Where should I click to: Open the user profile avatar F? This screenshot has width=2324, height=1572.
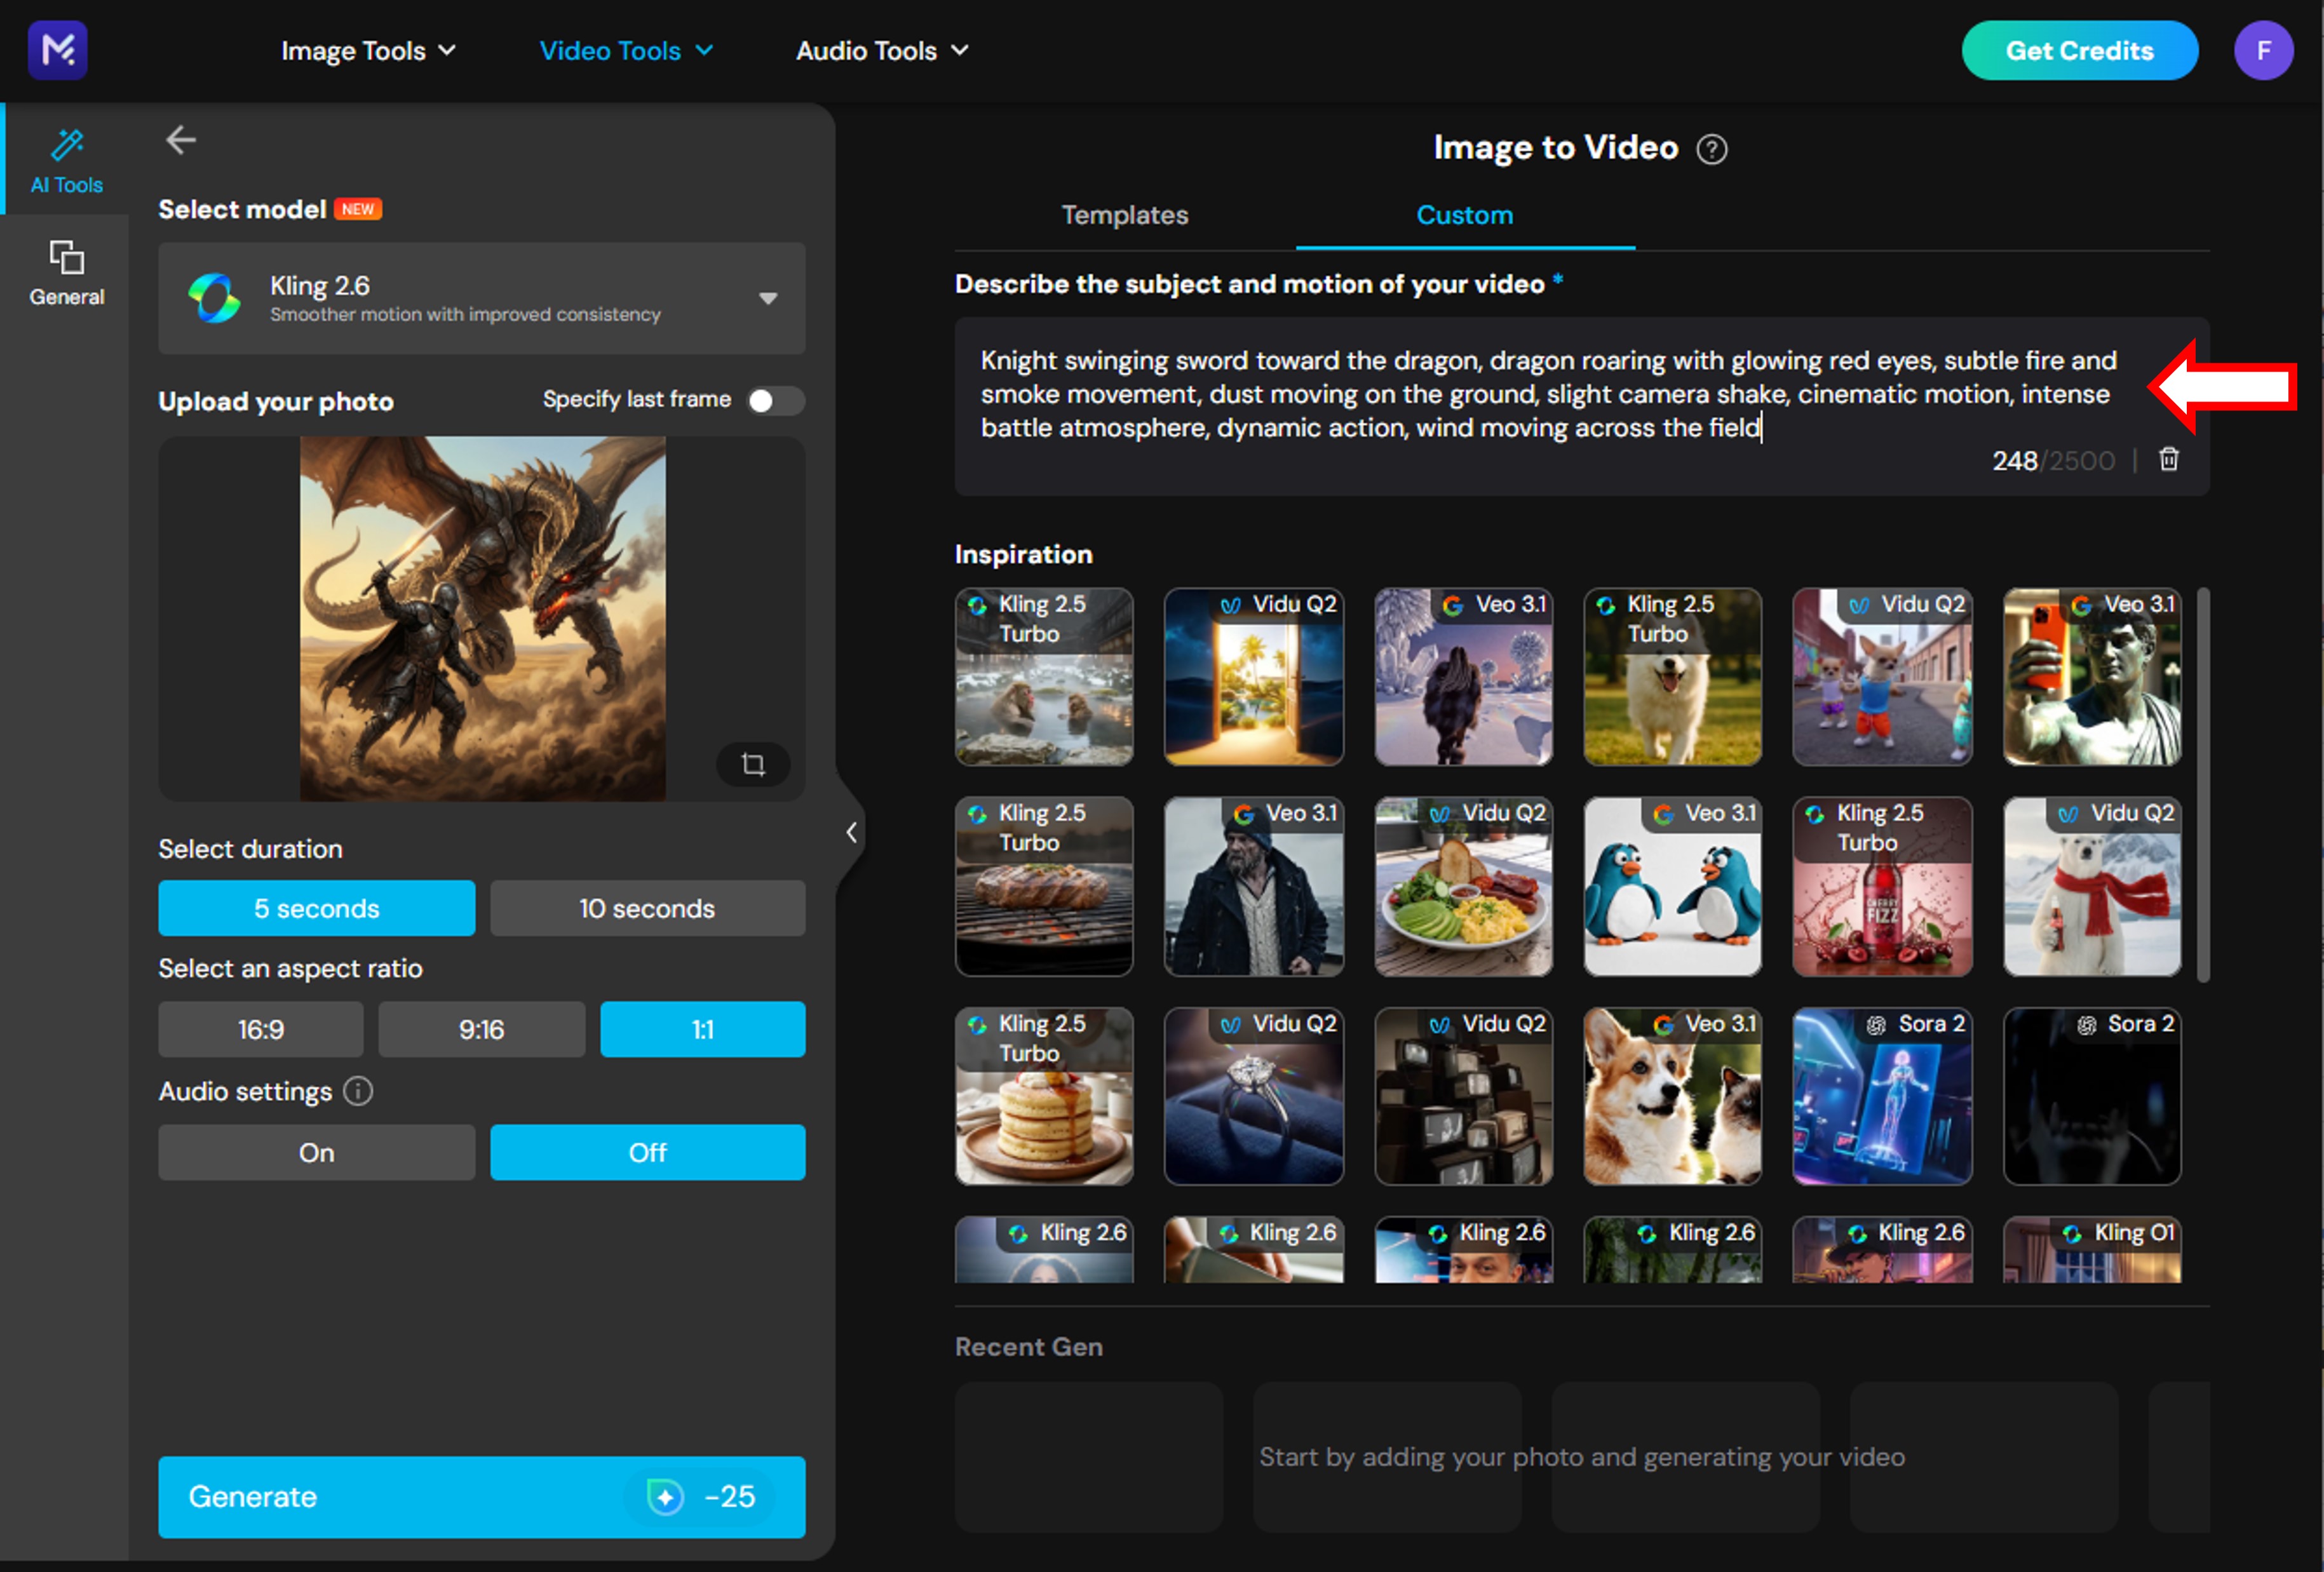pyautogui.click(x=2263, y=50)
